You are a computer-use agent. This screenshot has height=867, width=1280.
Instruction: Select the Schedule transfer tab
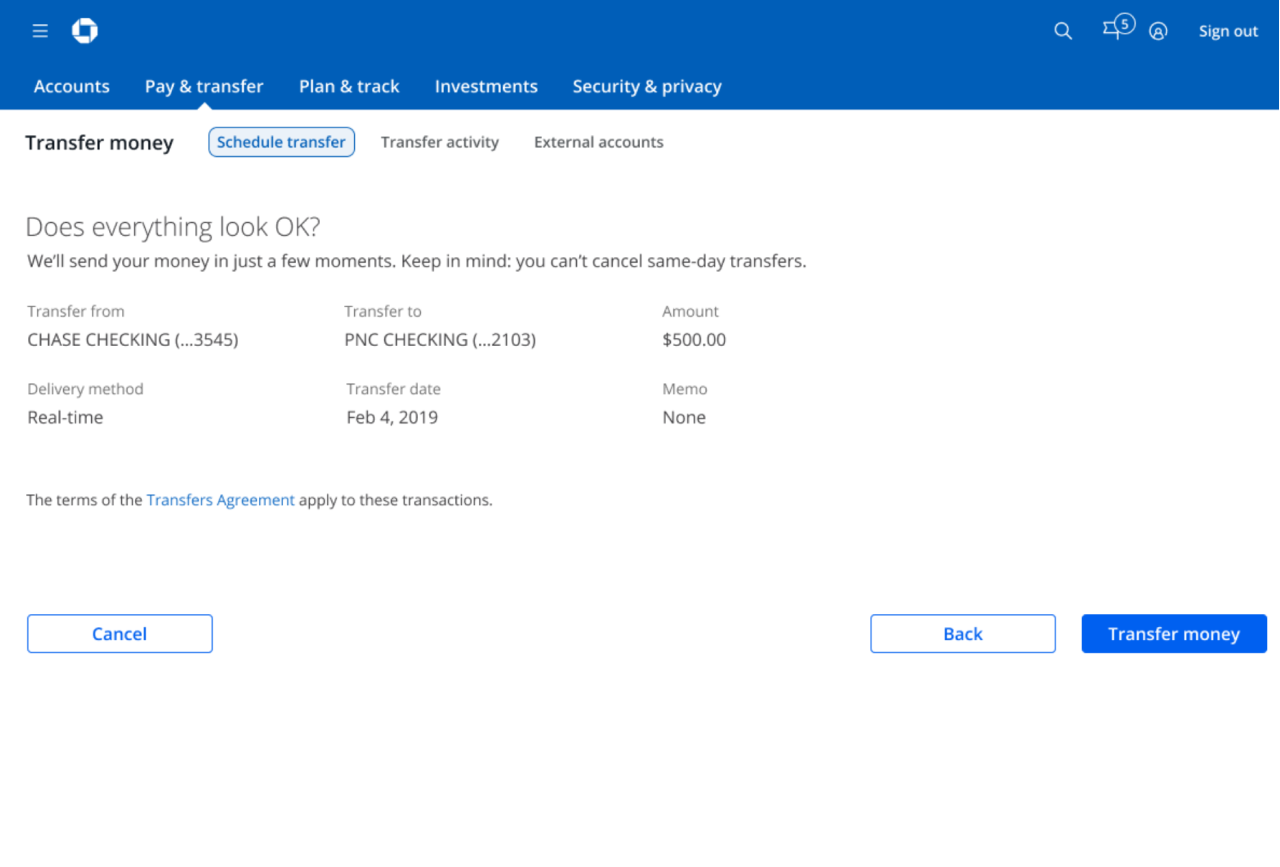coord(281,142)
